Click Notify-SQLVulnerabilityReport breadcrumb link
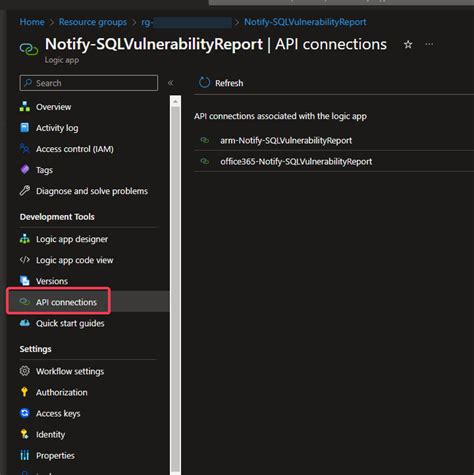Image resolution: width=474 pixels, height=475 pixels. tap(305, 22)
